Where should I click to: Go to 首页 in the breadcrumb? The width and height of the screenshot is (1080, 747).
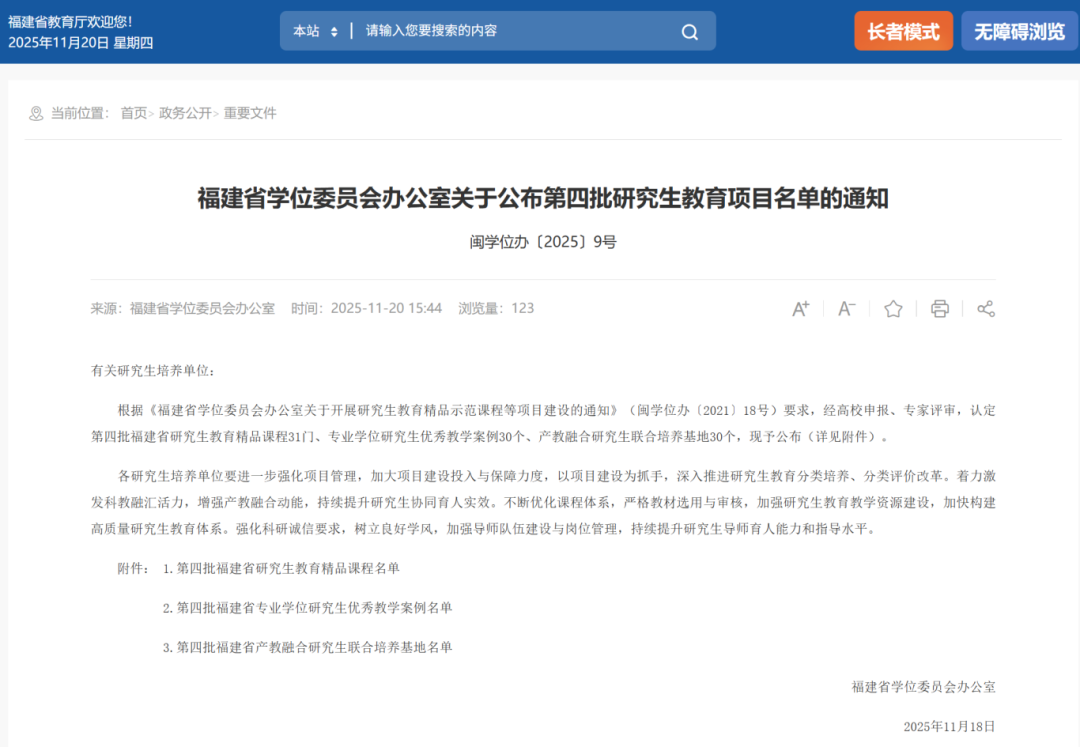click(133, 114)
